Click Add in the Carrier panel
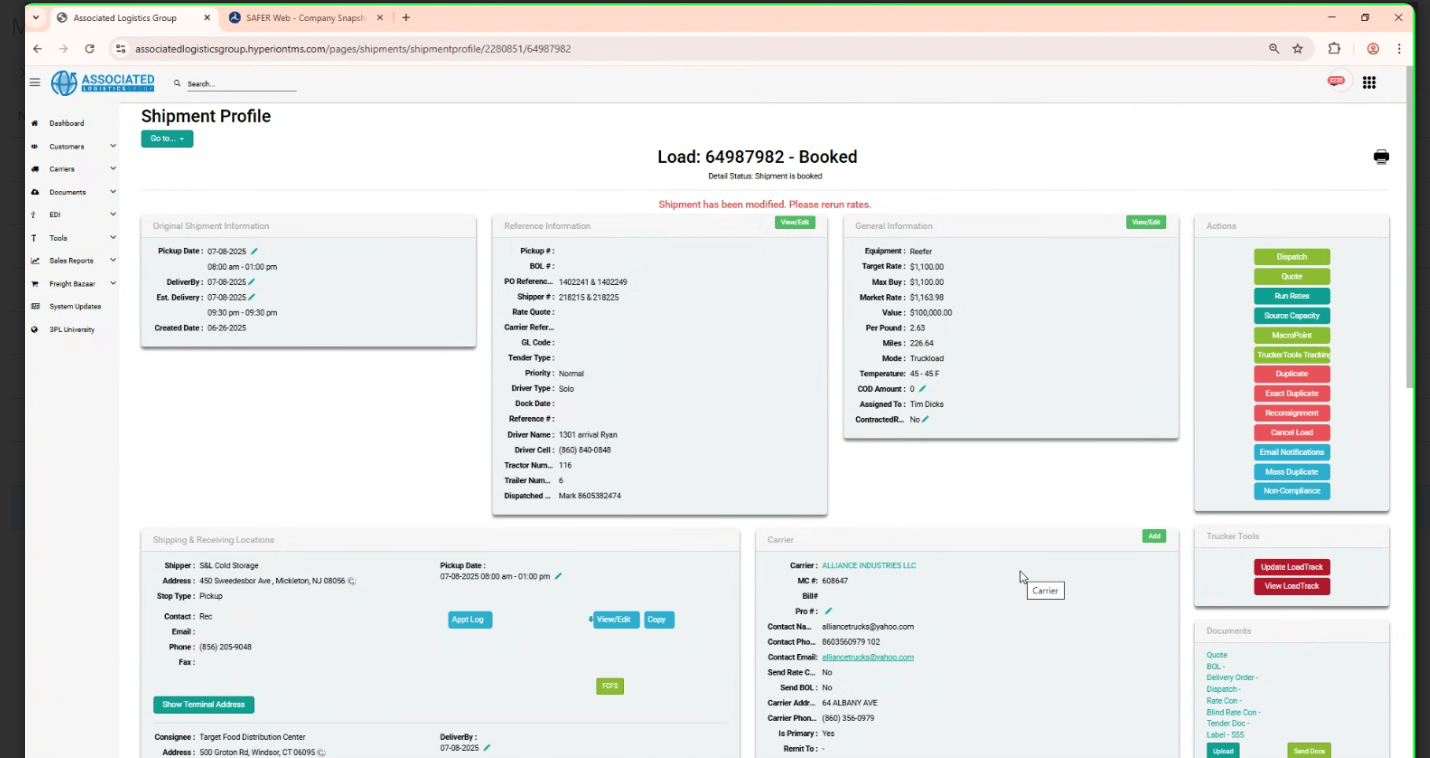The image size is (1430, 758). 1154,536
